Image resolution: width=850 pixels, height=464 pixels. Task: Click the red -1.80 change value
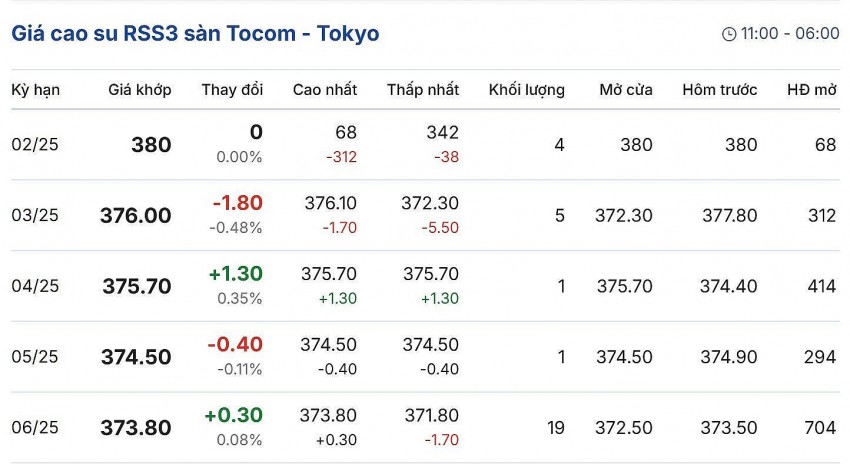click(x=237, y=203)
